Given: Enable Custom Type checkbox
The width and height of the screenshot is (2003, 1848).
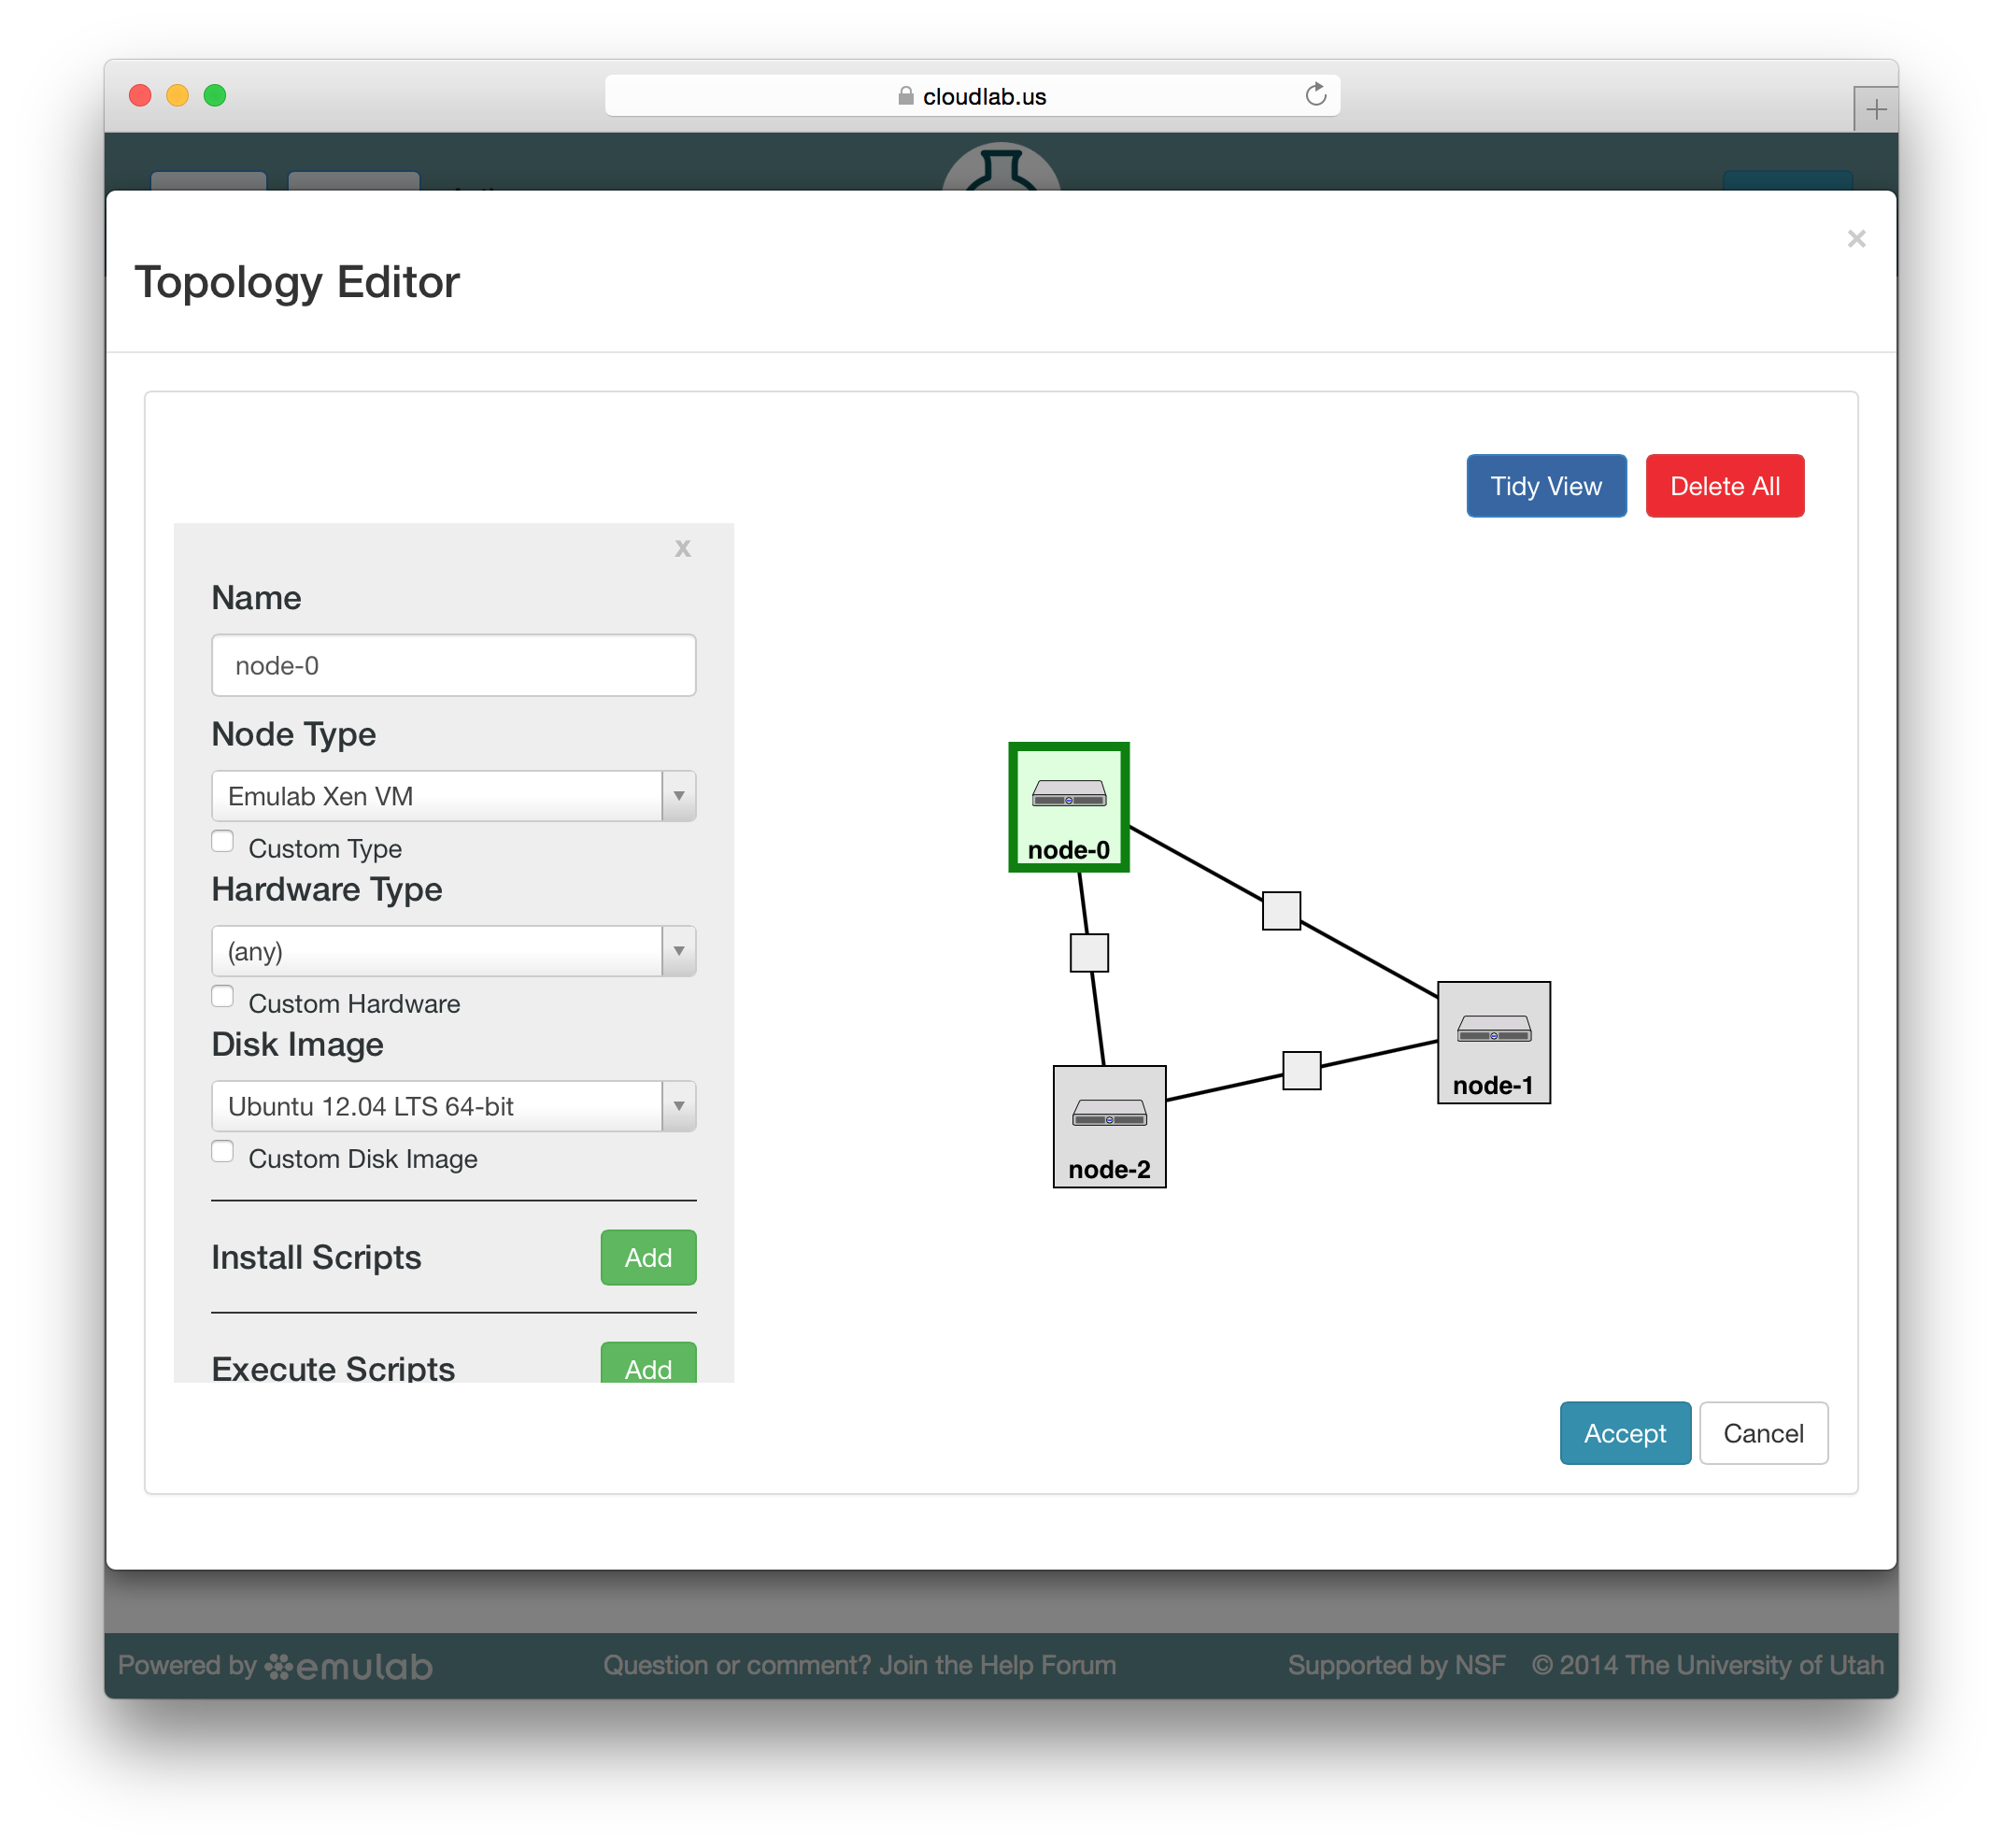Looking at the screenshot, I should coord(222,842).
